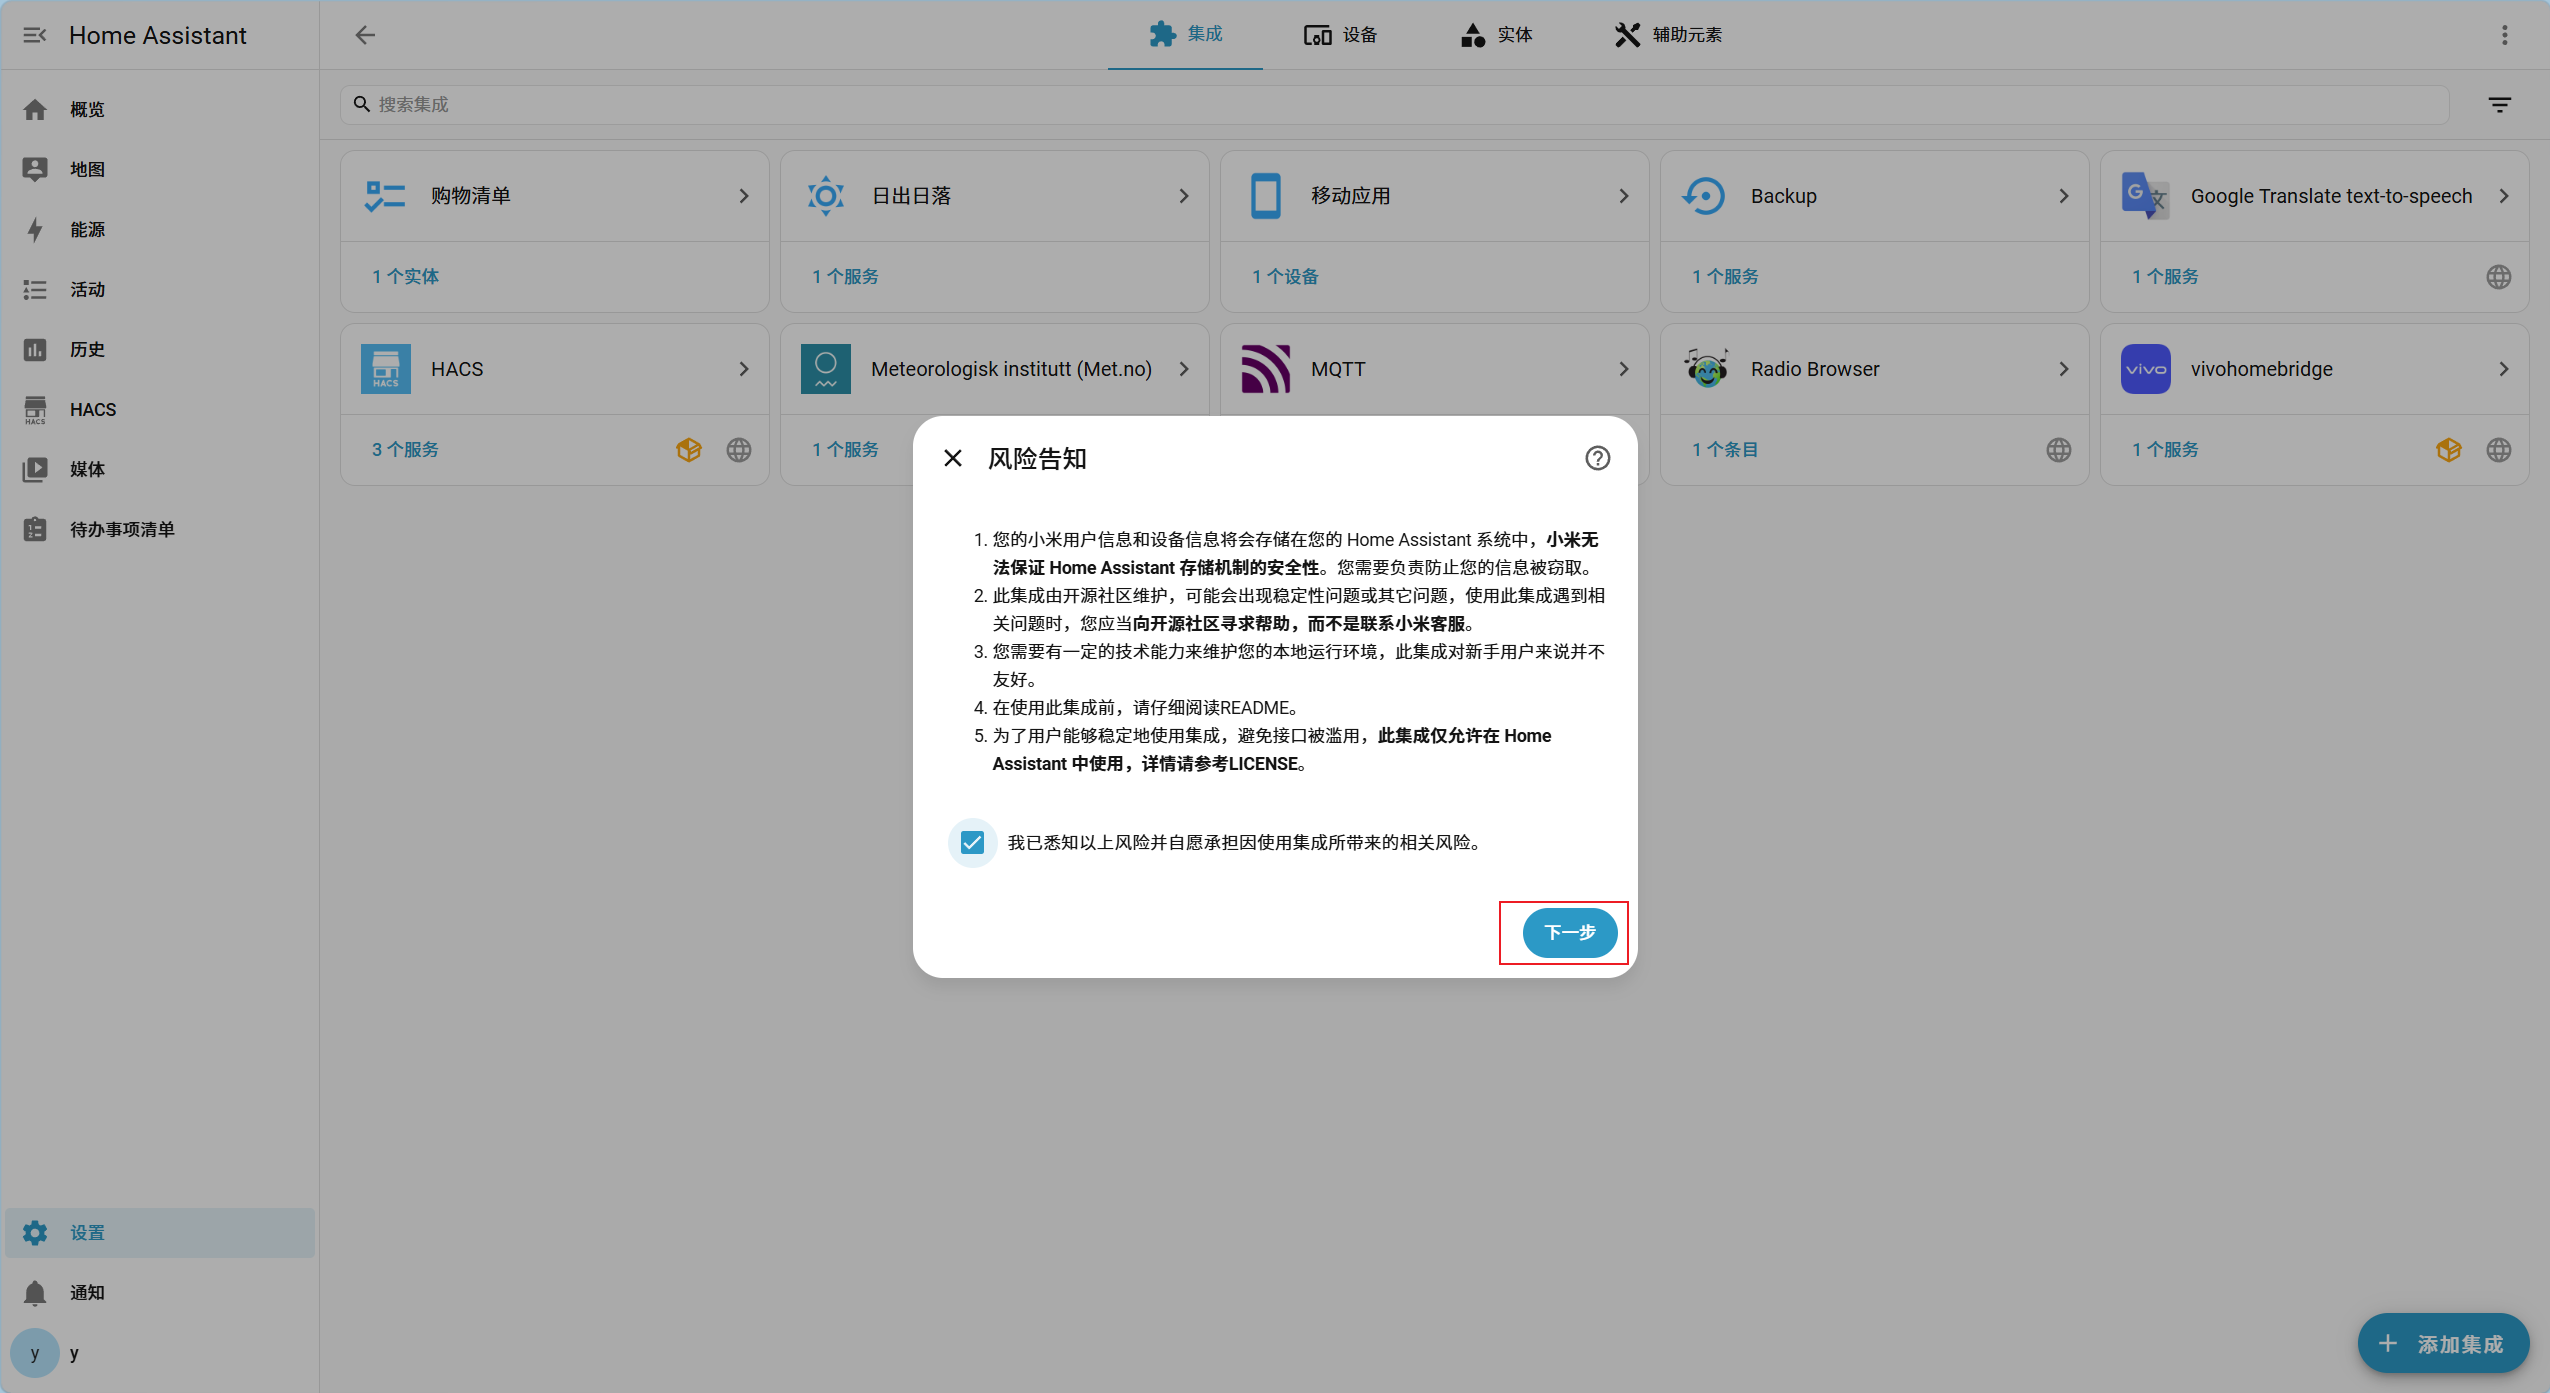The image size is (2550, 1393).
Task: Expand the Backup integration details
Action: (2063, 196)
